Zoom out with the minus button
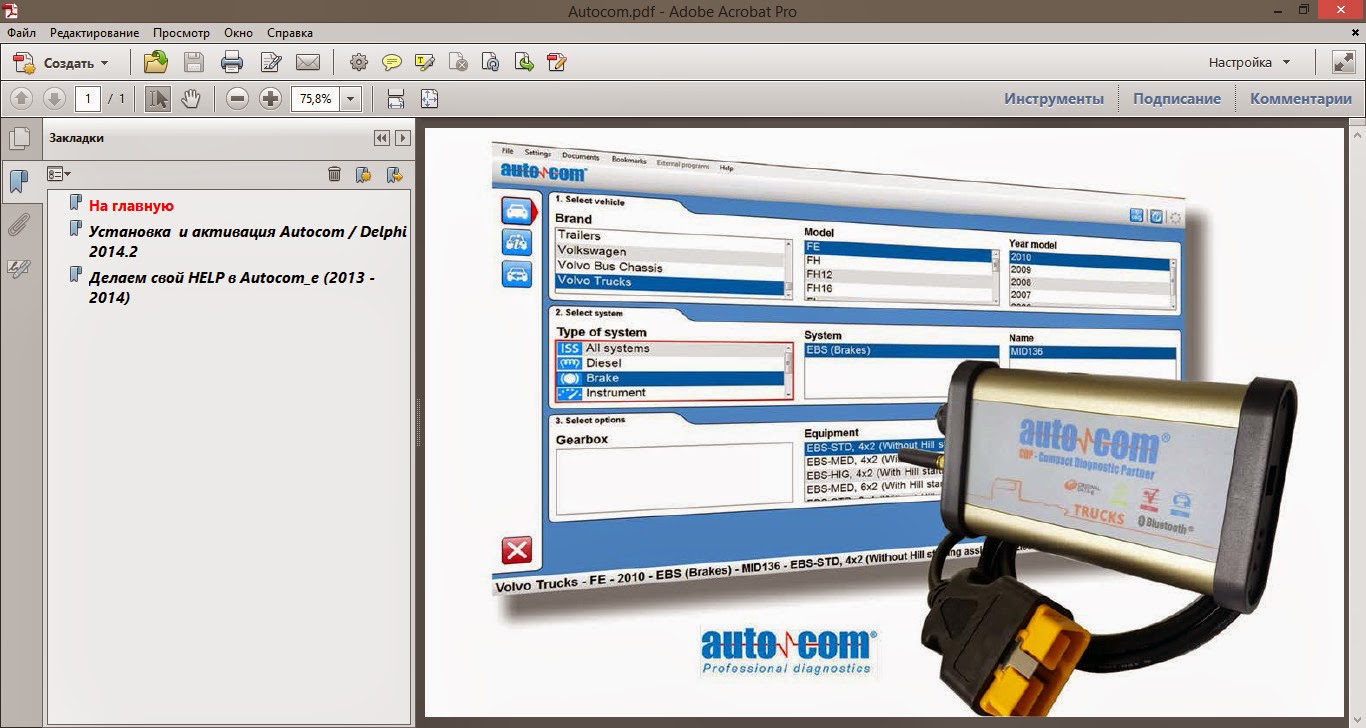Image resolution: width=1366 pixels, height=728 pixels. 237,99
